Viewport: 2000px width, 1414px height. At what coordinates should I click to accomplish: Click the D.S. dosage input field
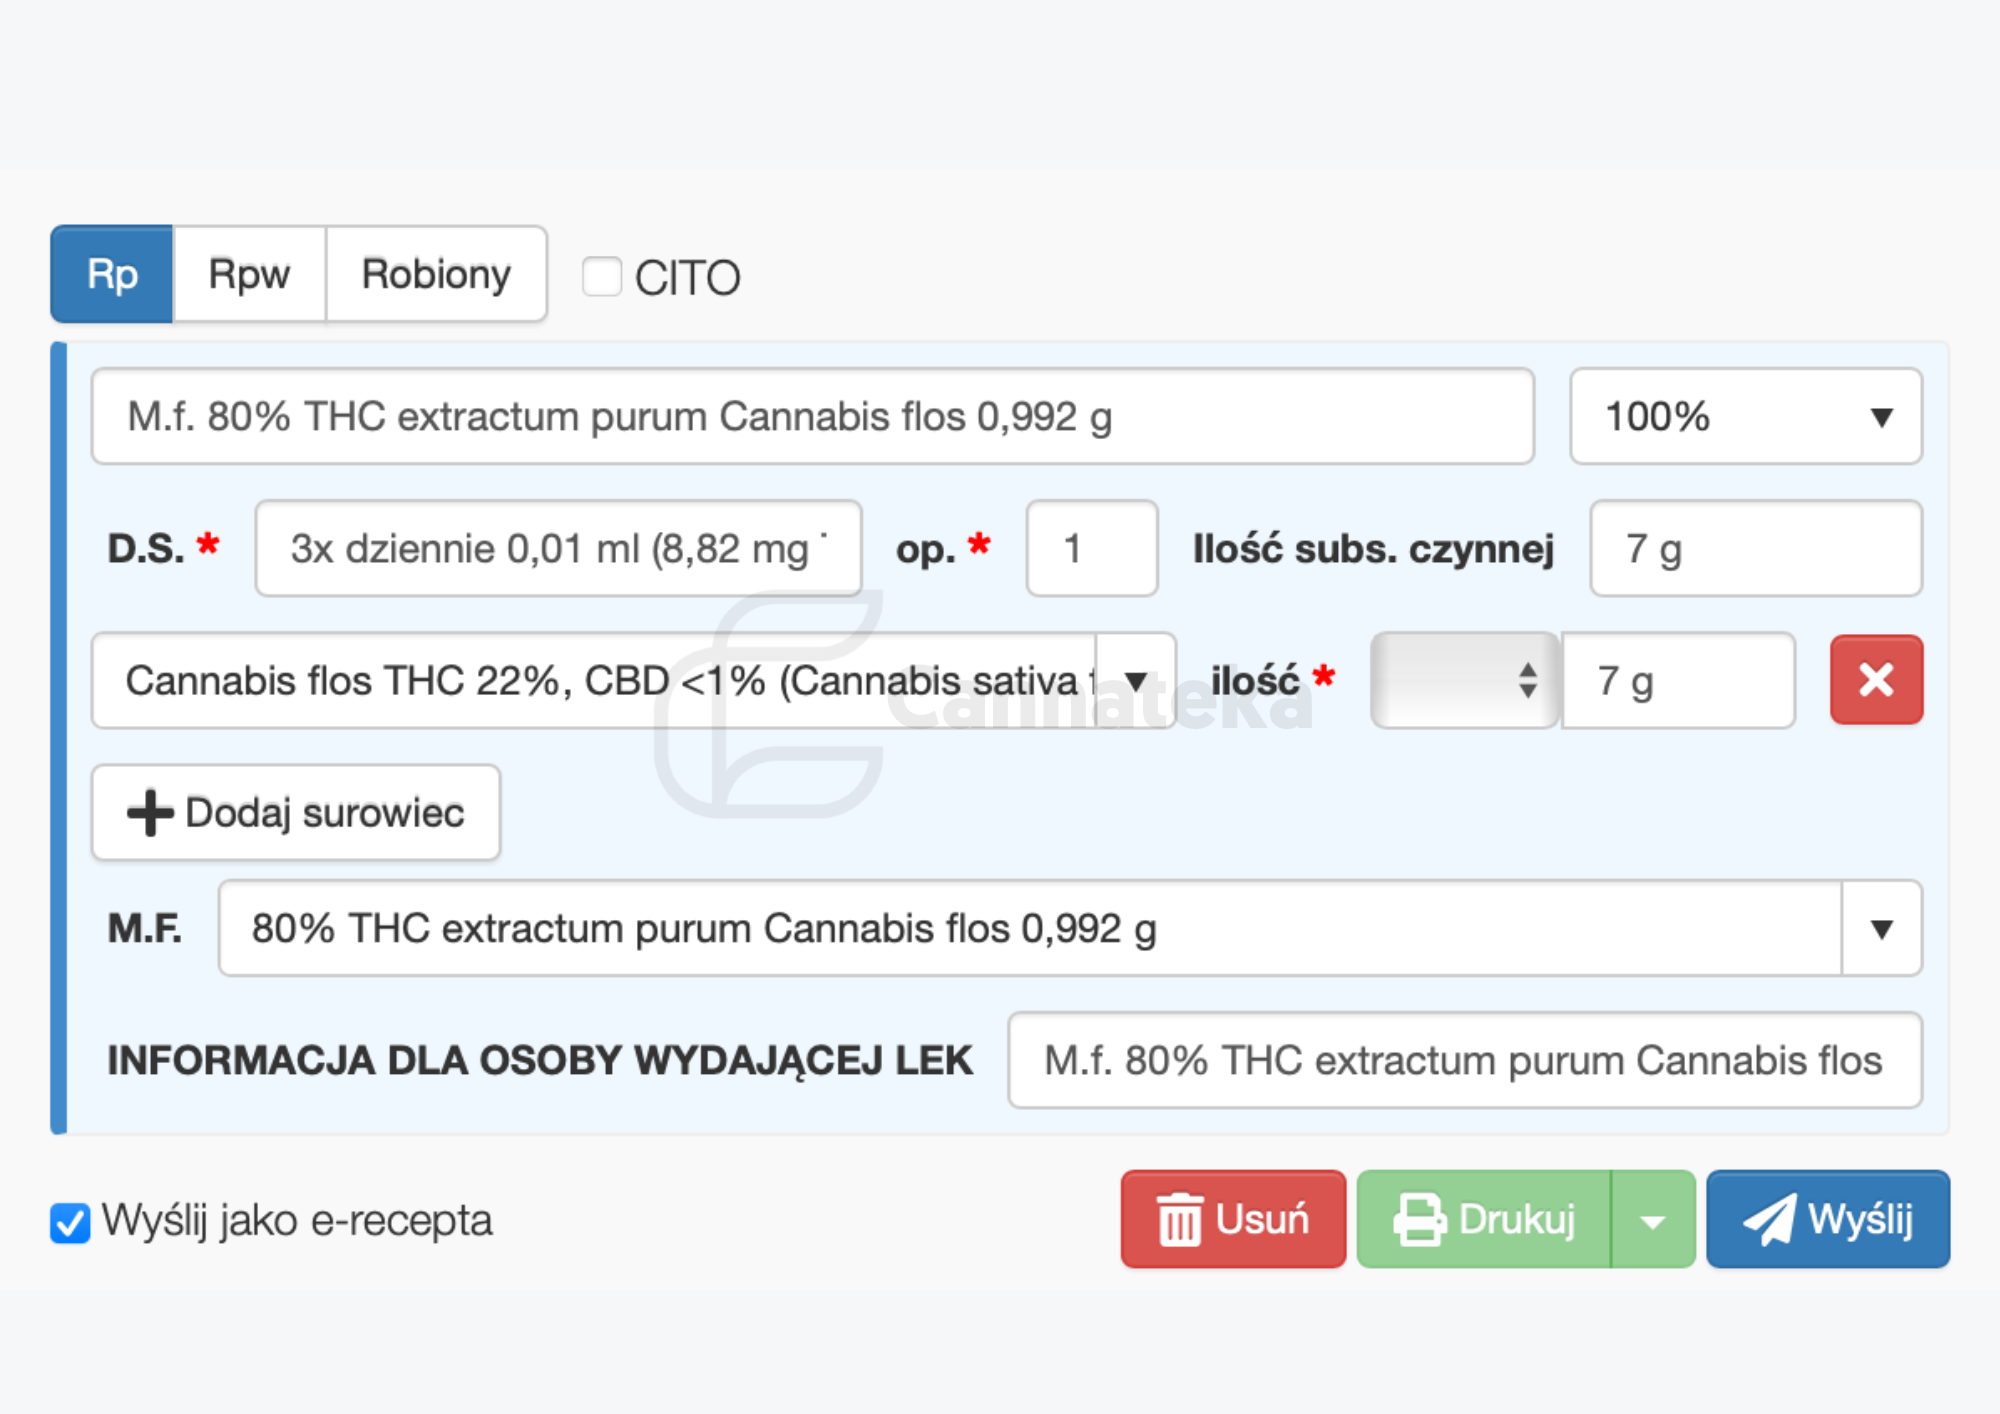pyautogui.click(x=558, y=549)
